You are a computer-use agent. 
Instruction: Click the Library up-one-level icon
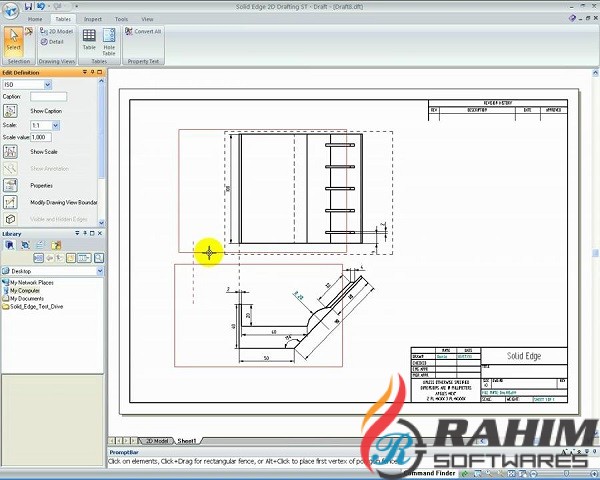[60, 258]
